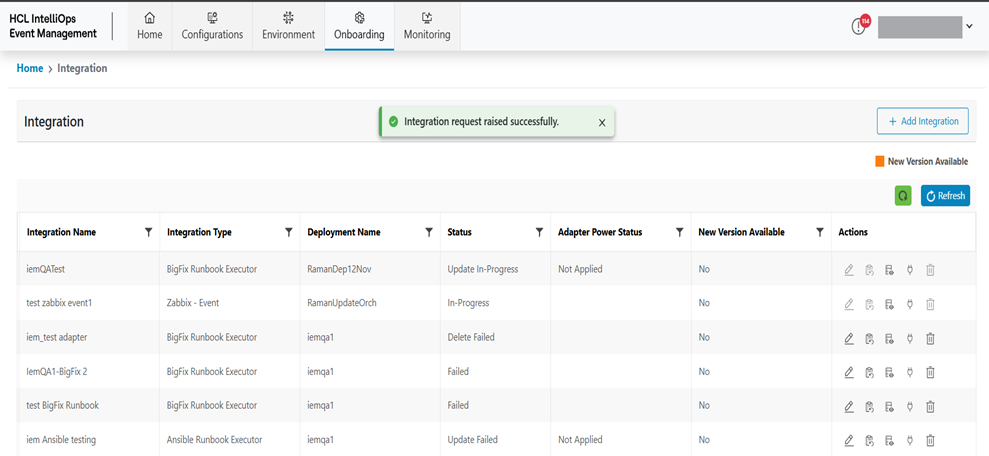This screenshot has height=456, width=989.
Task: Click the plug icon for IemQA1-BigFix 2
Action: click(x=909, y=372)
